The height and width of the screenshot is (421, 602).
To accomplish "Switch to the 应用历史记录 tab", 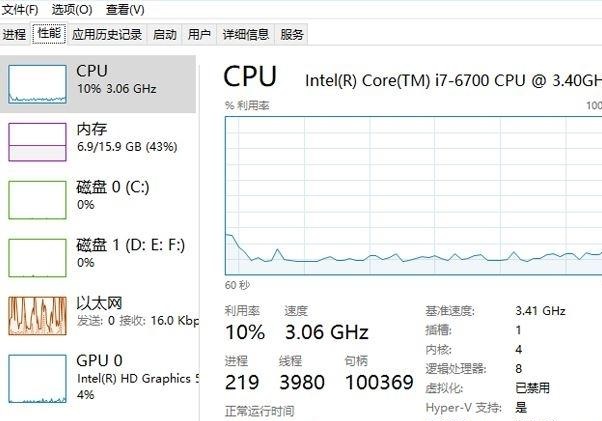I will pyautogui.click(x=107, y=35).
